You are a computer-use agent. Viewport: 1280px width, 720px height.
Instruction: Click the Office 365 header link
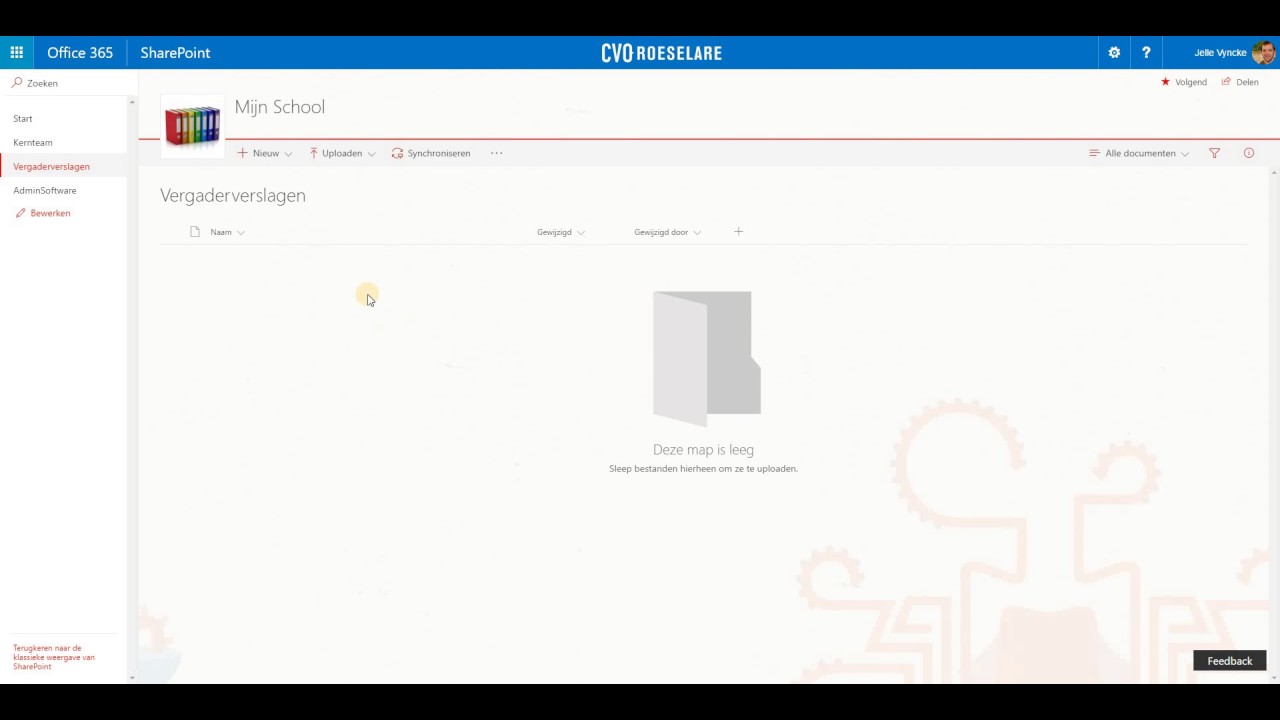click(80, 52)
